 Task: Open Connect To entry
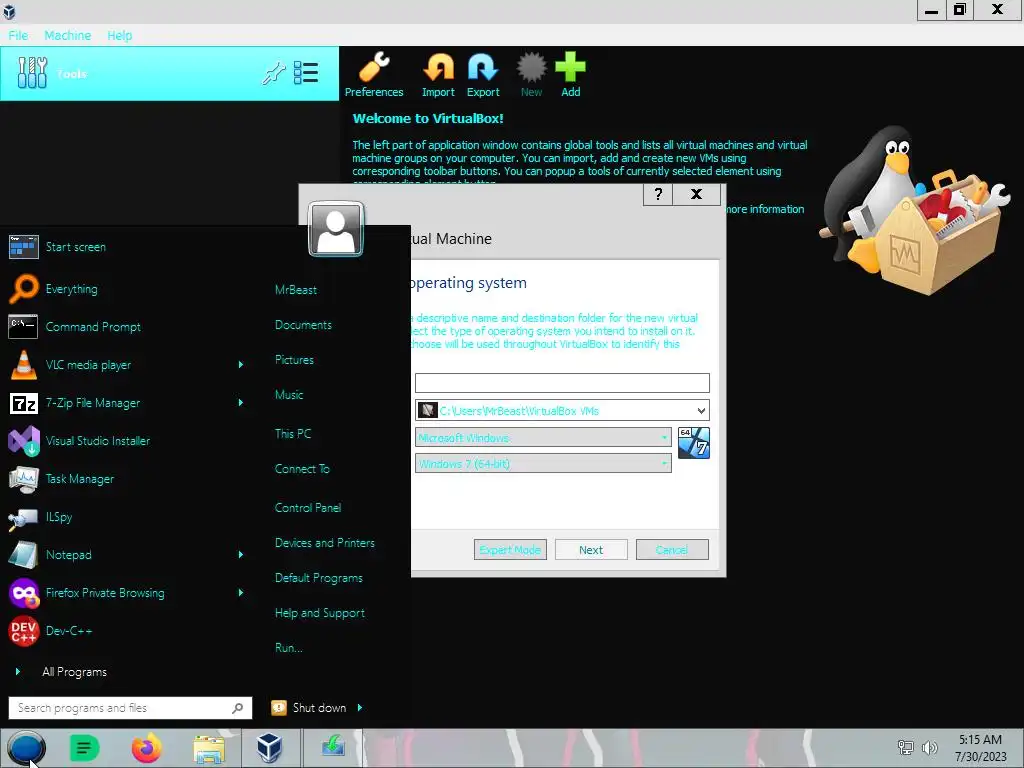point(302,469)
